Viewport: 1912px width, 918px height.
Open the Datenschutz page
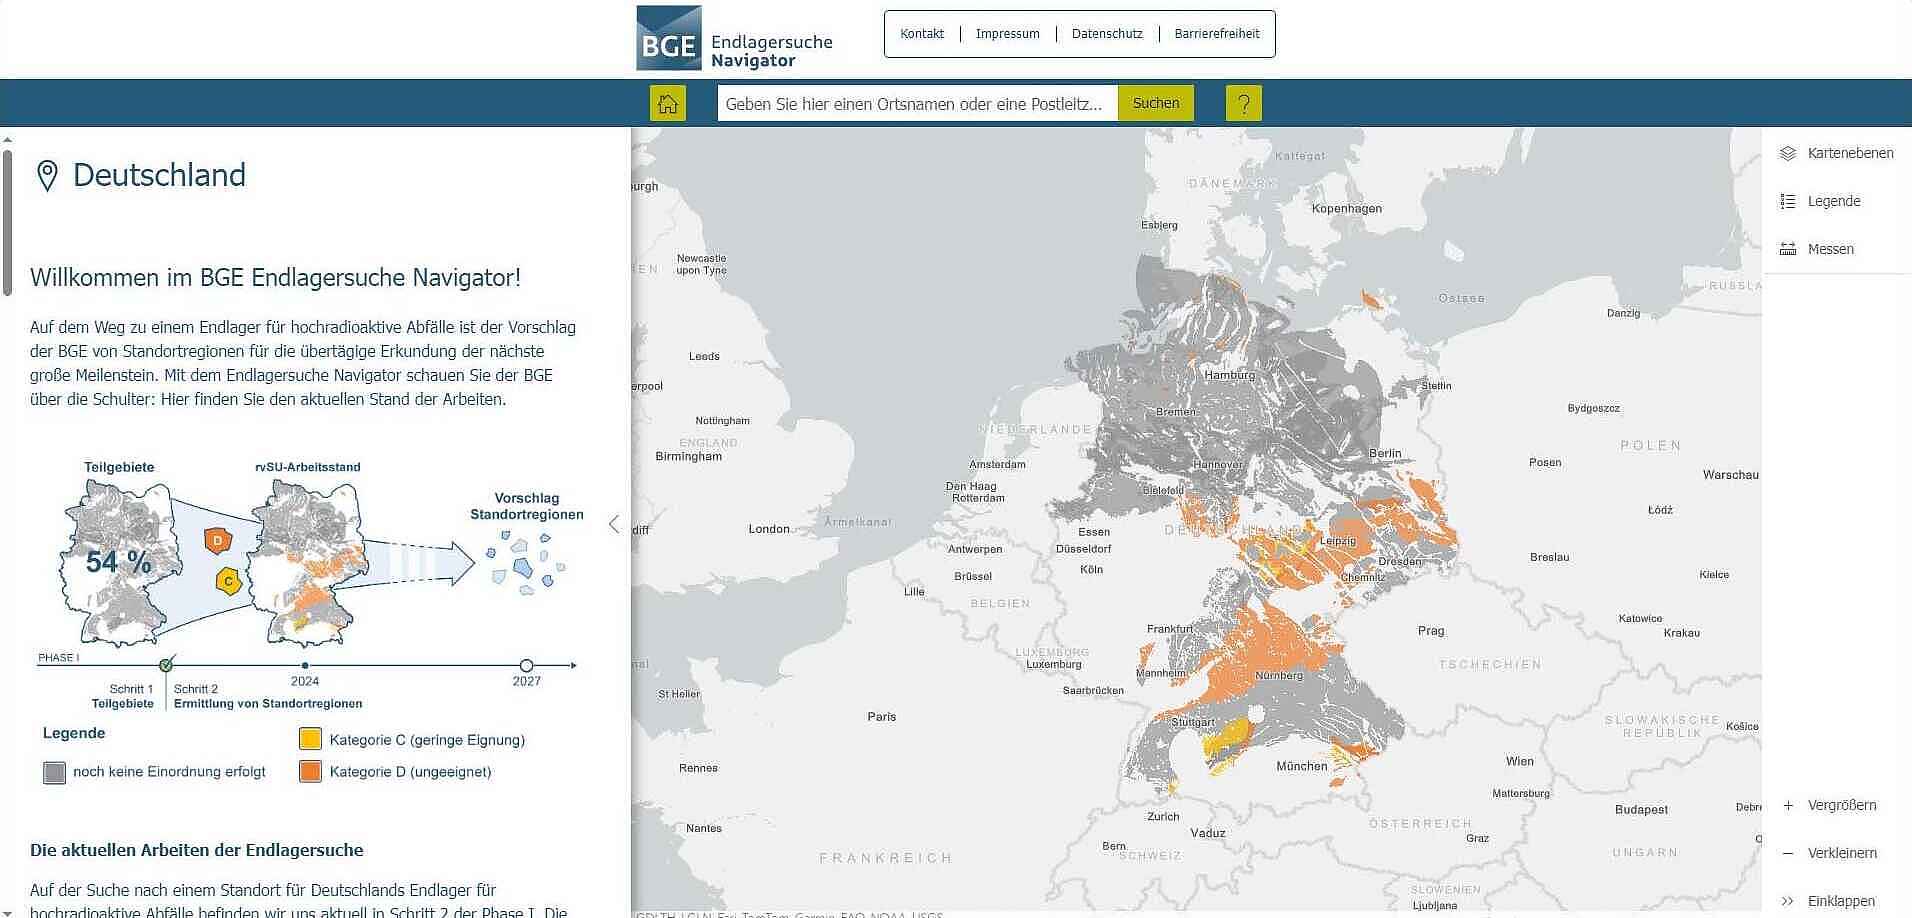(1107, 33)
